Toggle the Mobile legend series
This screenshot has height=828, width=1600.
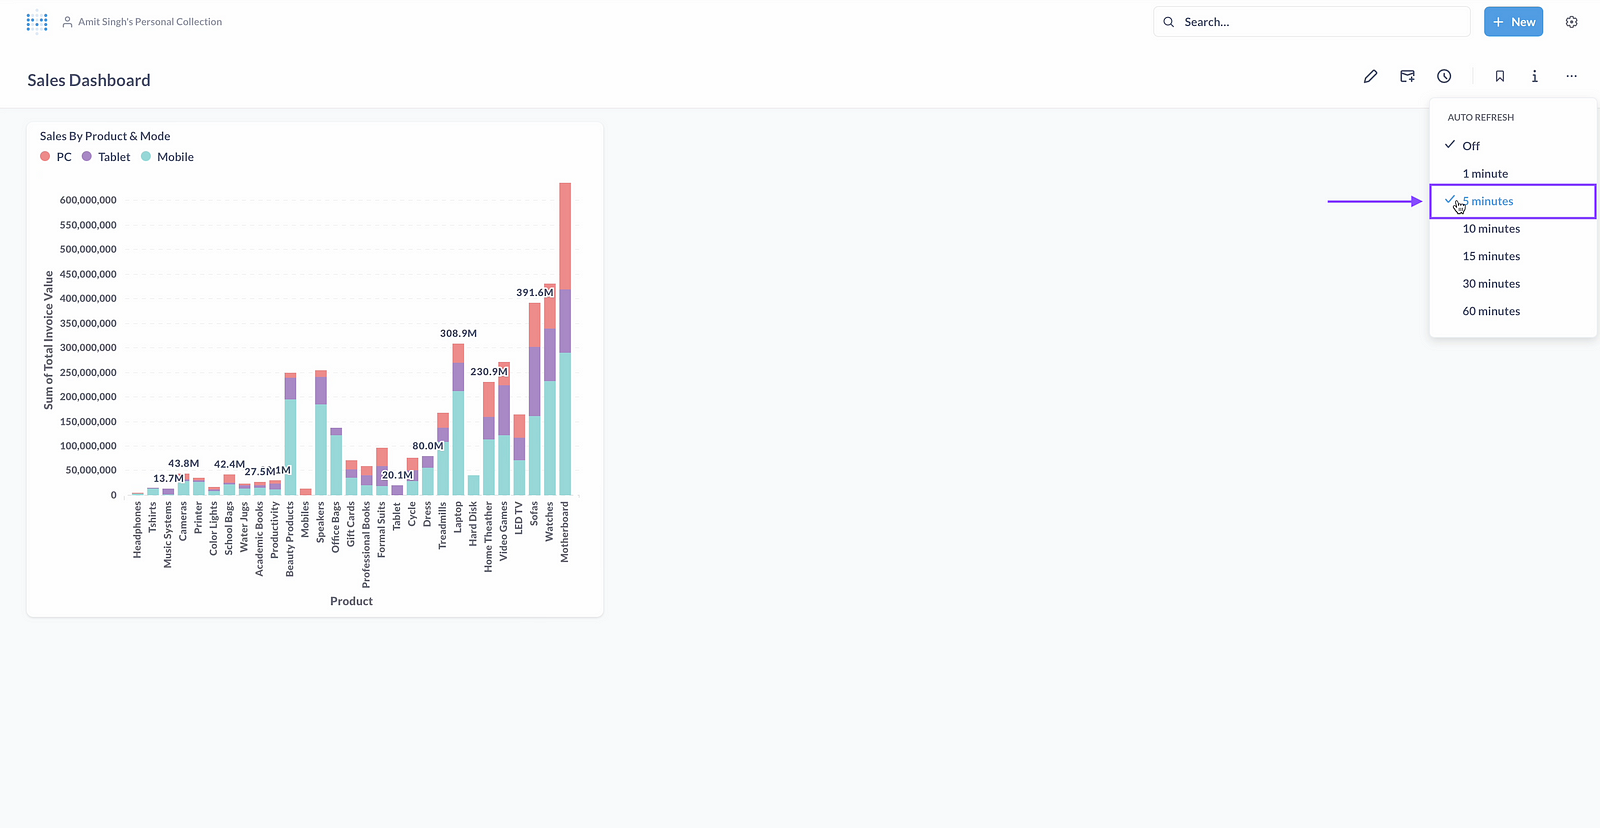pyautogui.click(x=168, y=157)
